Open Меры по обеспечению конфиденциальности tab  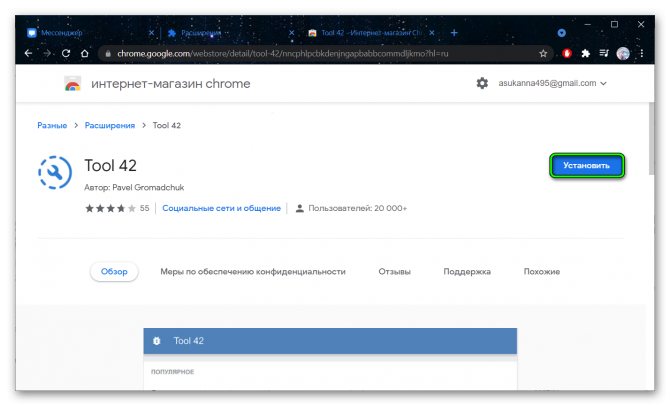coord(253,271)
